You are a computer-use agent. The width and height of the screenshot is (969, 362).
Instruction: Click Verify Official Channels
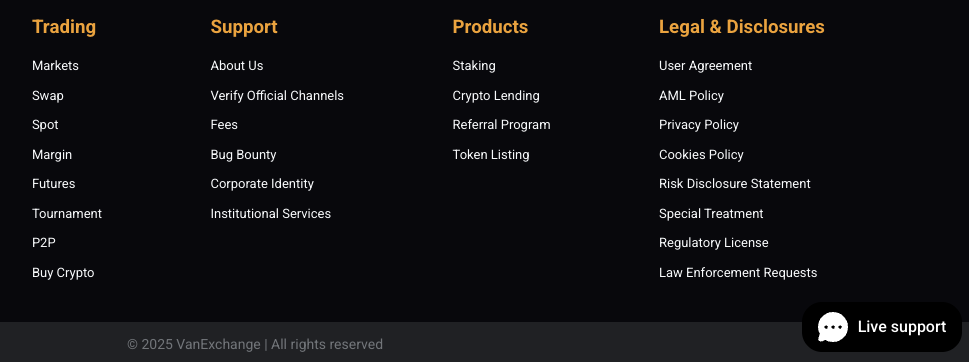[x=277, y=96]
